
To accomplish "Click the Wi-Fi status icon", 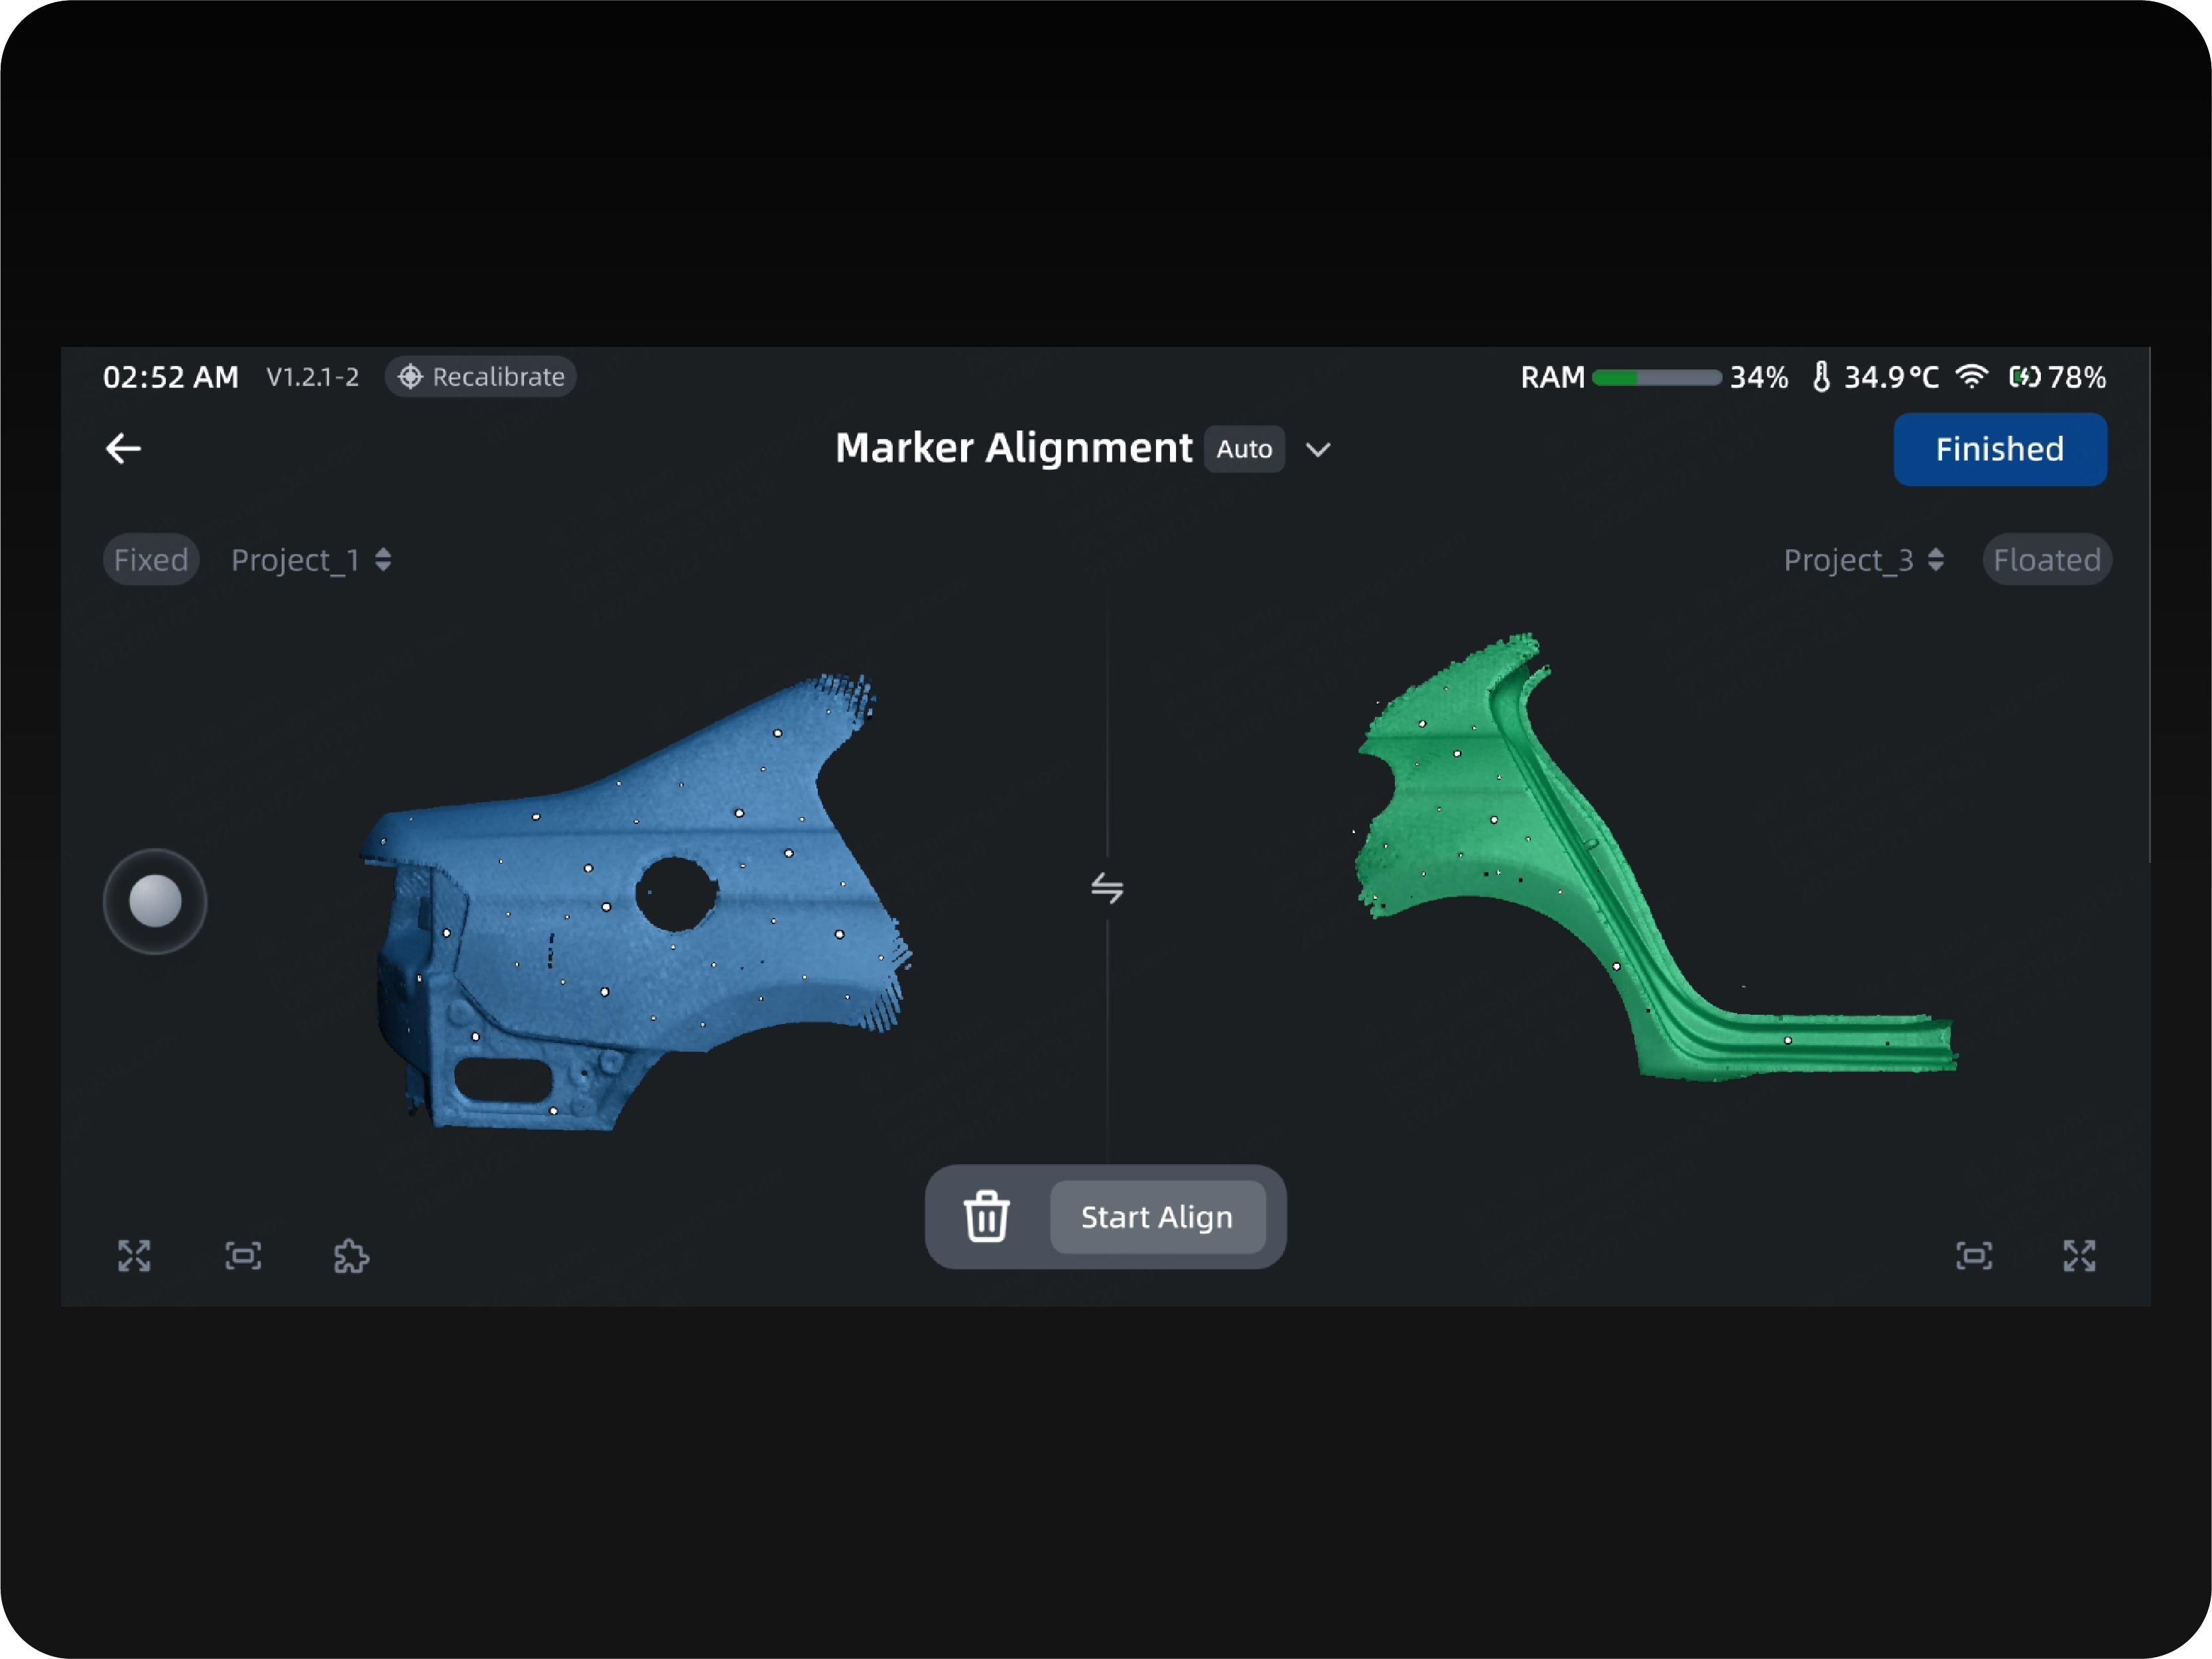I will [x=1972, y=377].
